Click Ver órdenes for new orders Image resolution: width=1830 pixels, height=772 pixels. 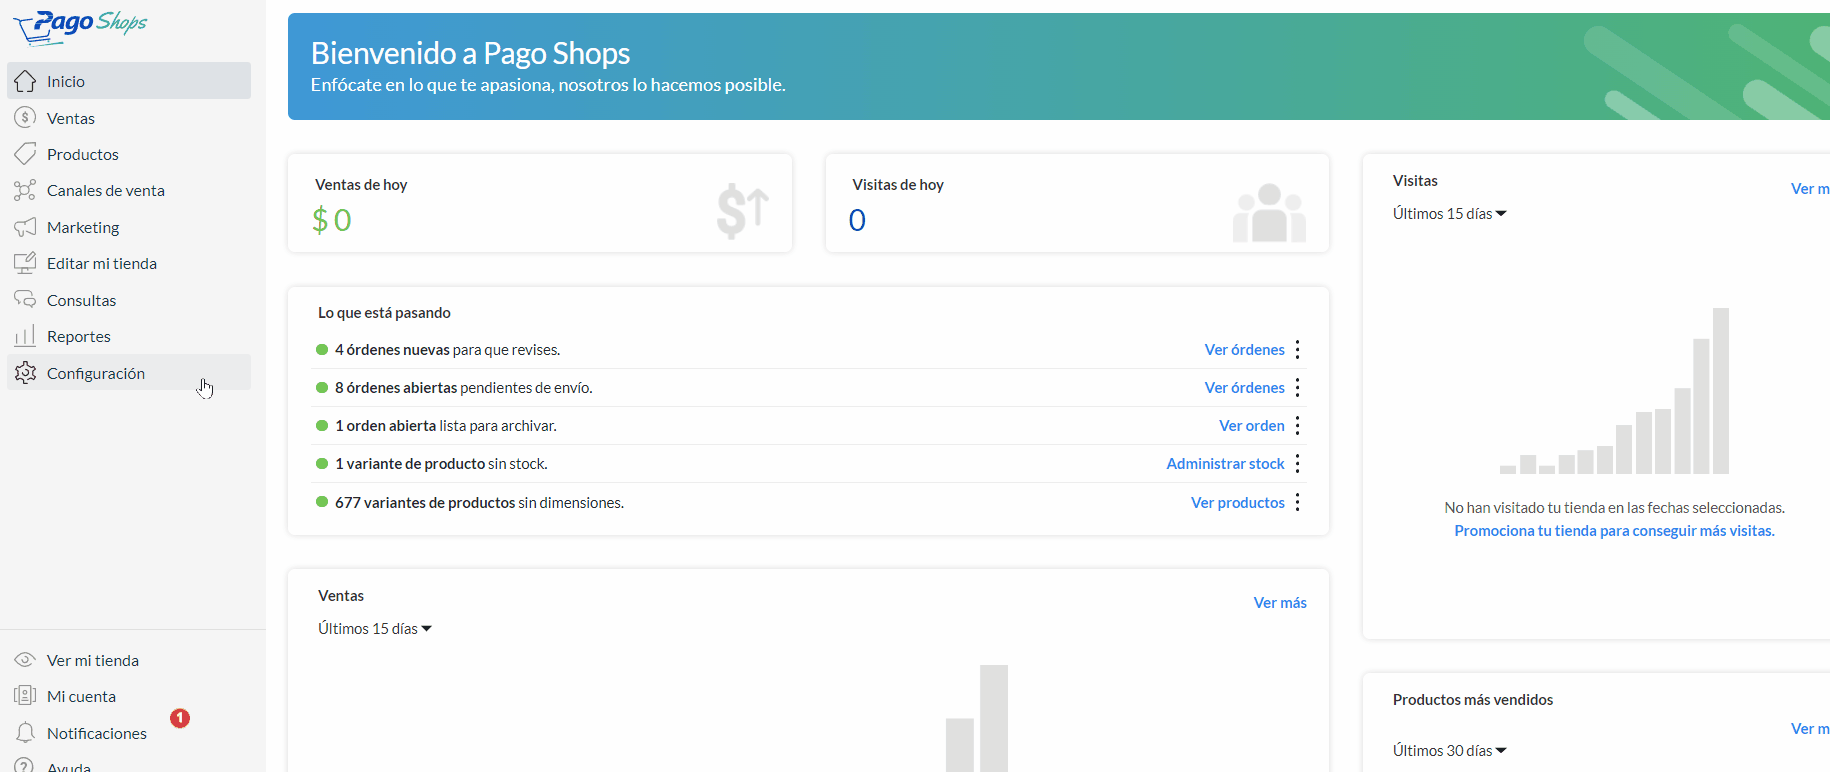point(1244,350)
